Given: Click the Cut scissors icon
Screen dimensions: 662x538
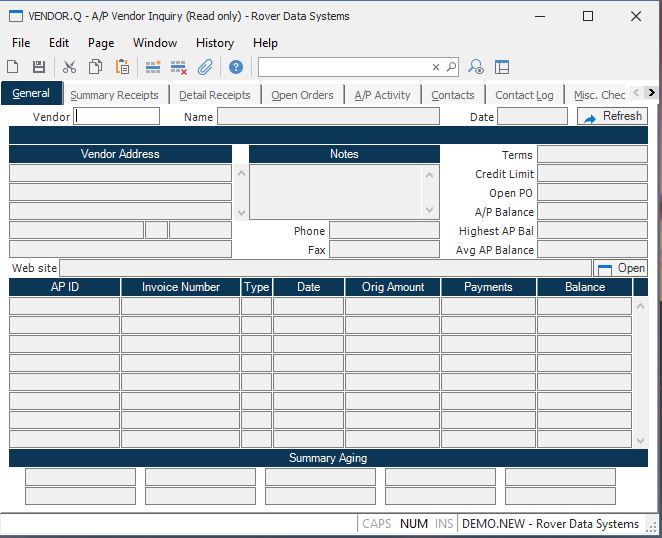Looking at the screenshot, I should (x=69, y=67).
